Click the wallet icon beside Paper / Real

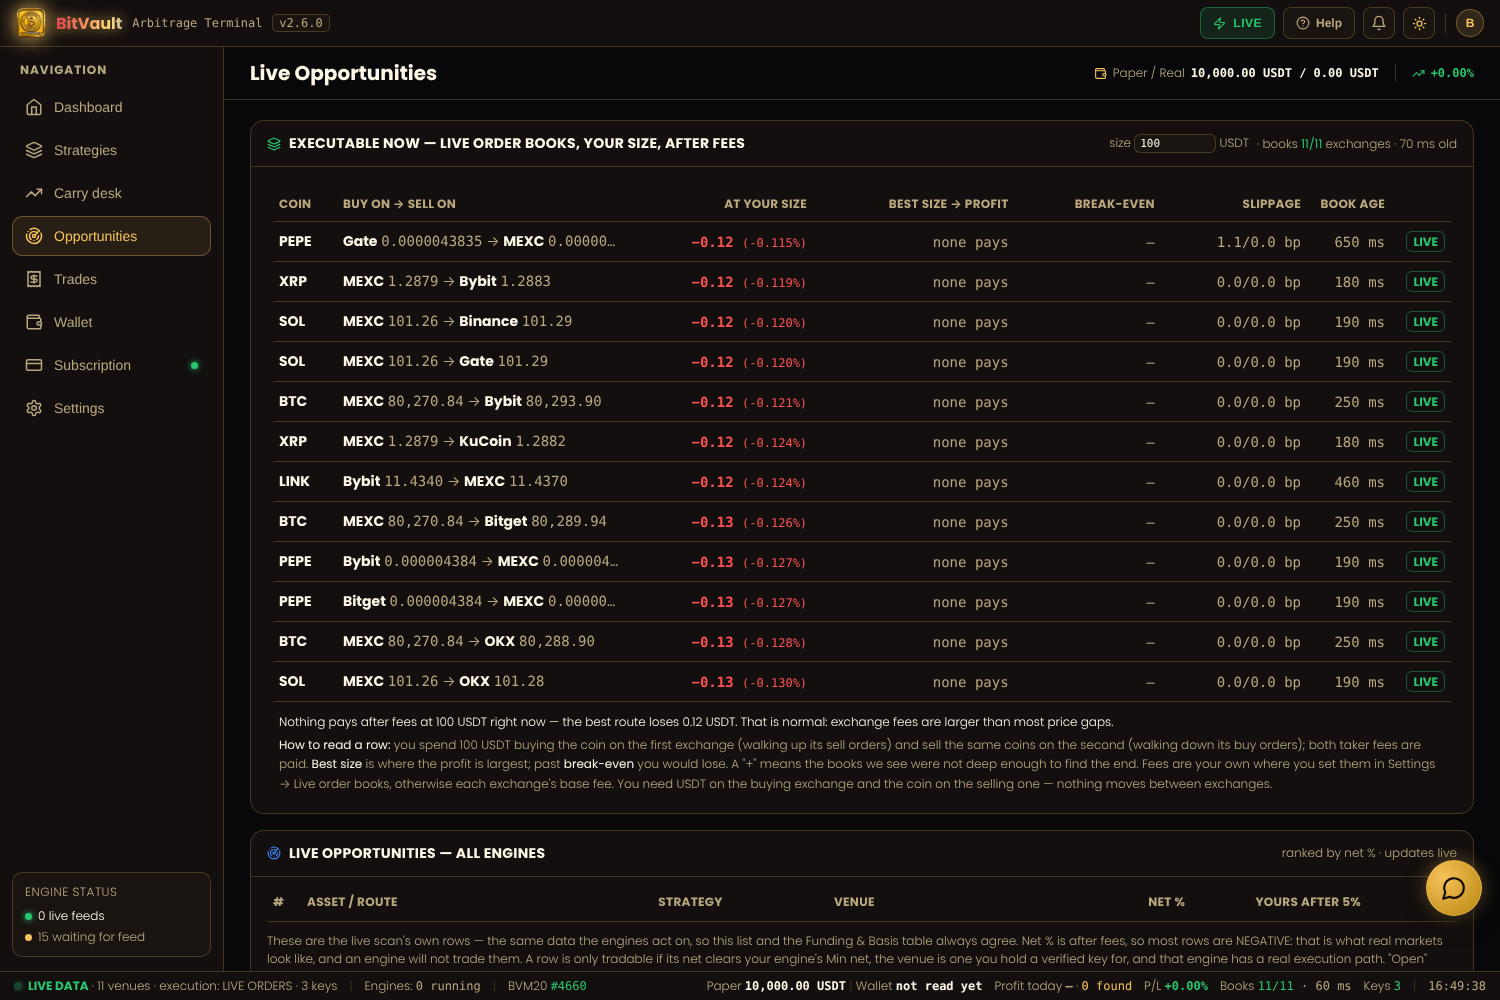coord(1101,73)
